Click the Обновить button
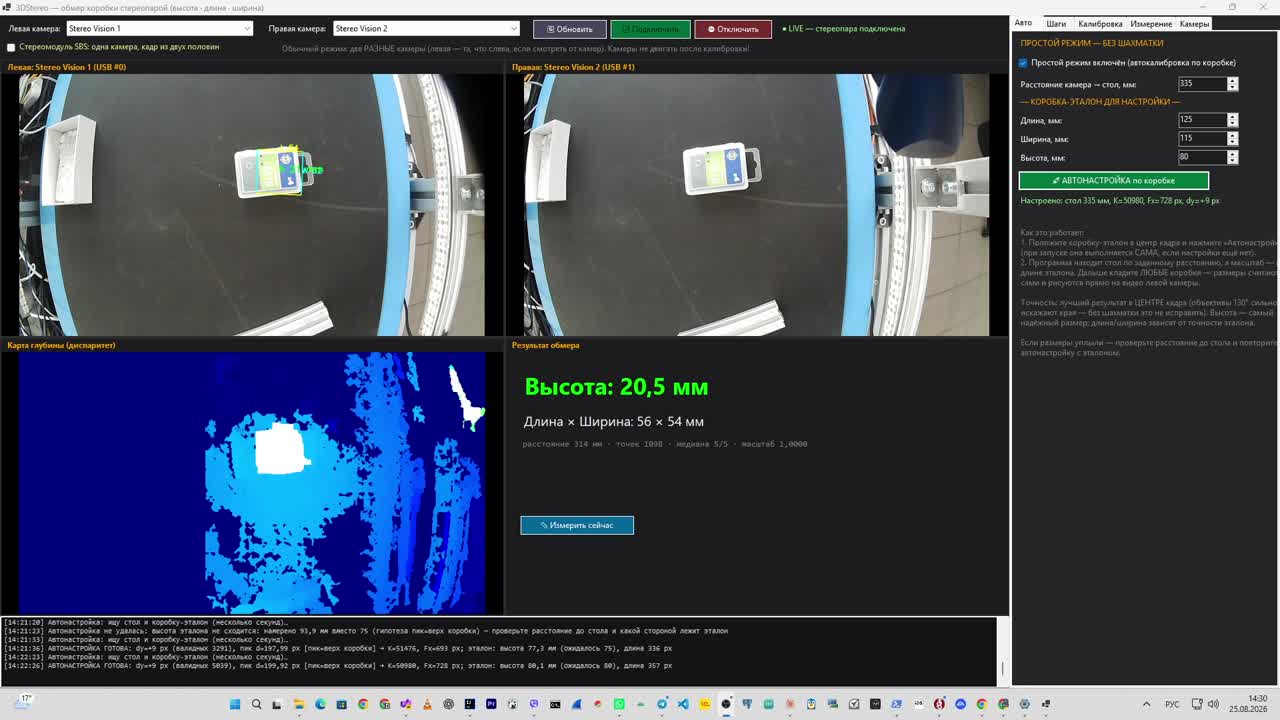 click(x=569, y=29)
